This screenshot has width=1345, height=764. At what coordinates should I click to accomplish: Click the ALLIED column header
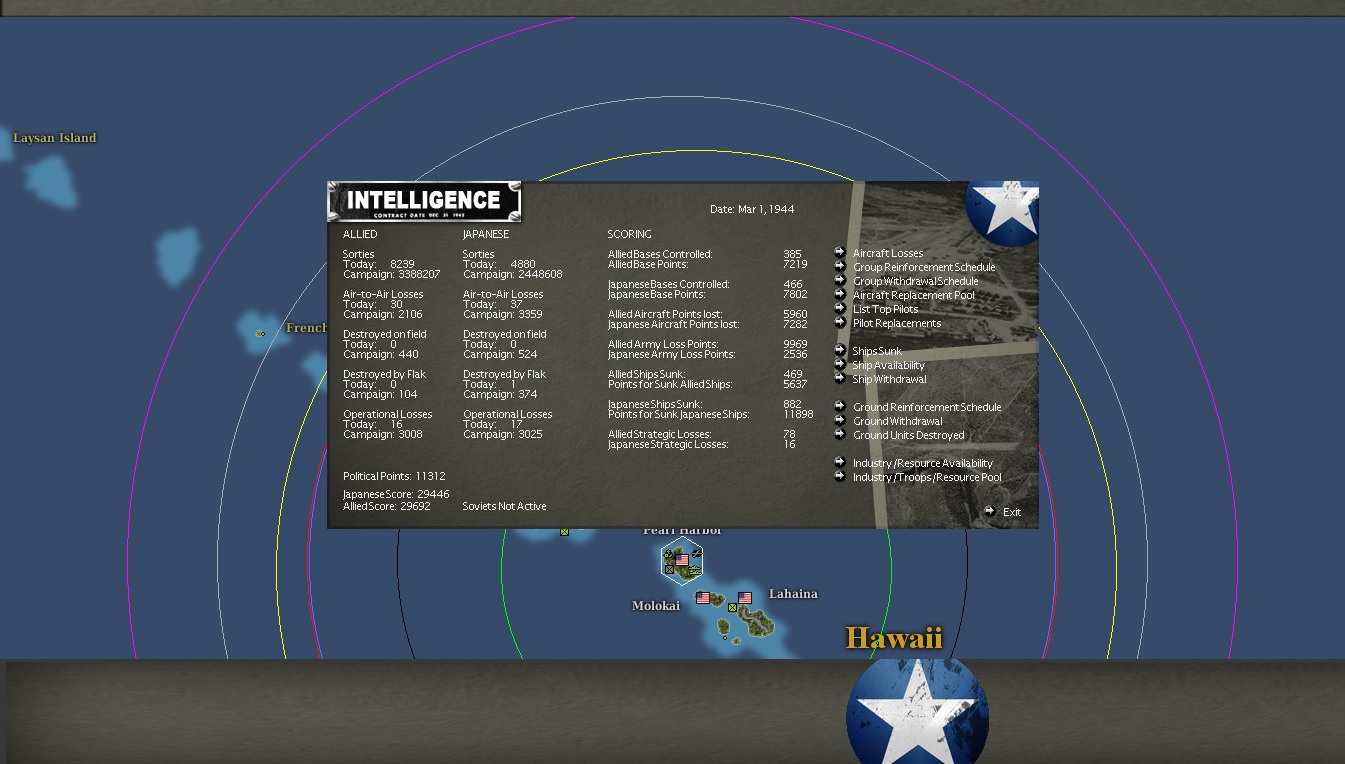(x=360, y=234)
